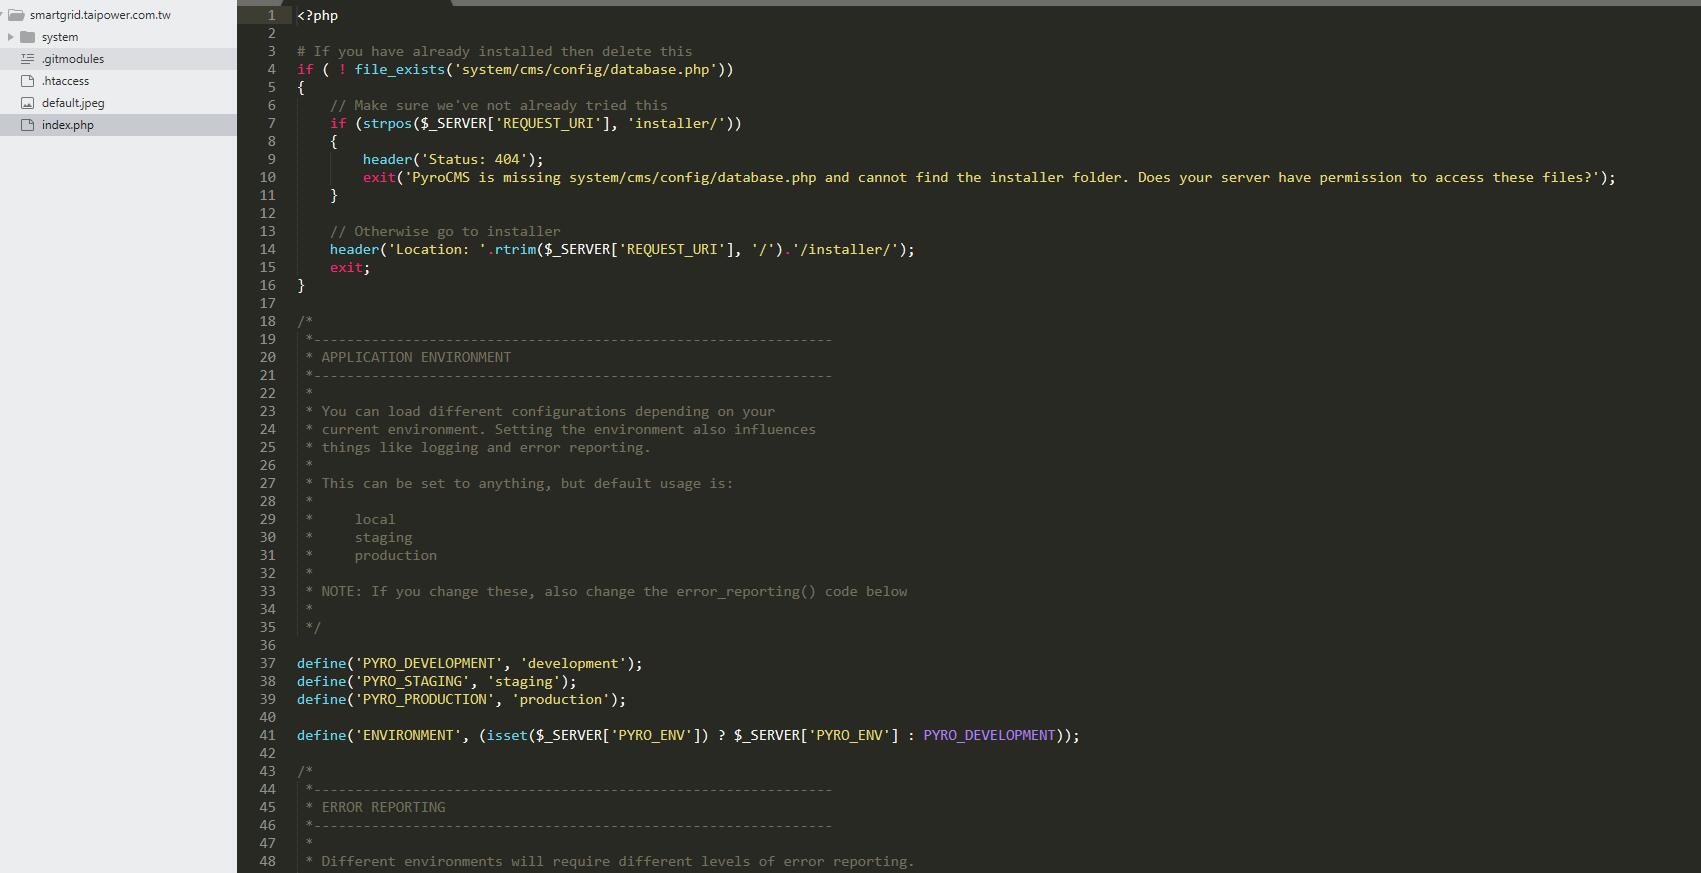Click the standalone exit; statement on line 15
The width and height of the screenshot is (1701, 873).
tap(350, 267)
